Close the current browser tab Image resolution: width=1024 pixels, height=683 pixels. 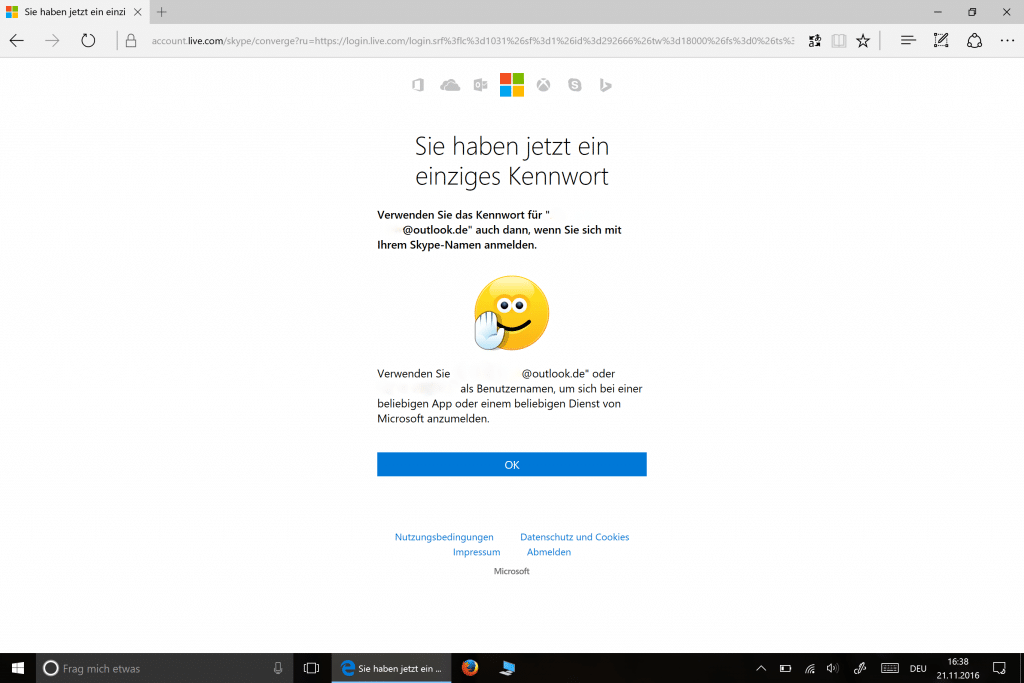click(138, 12)
